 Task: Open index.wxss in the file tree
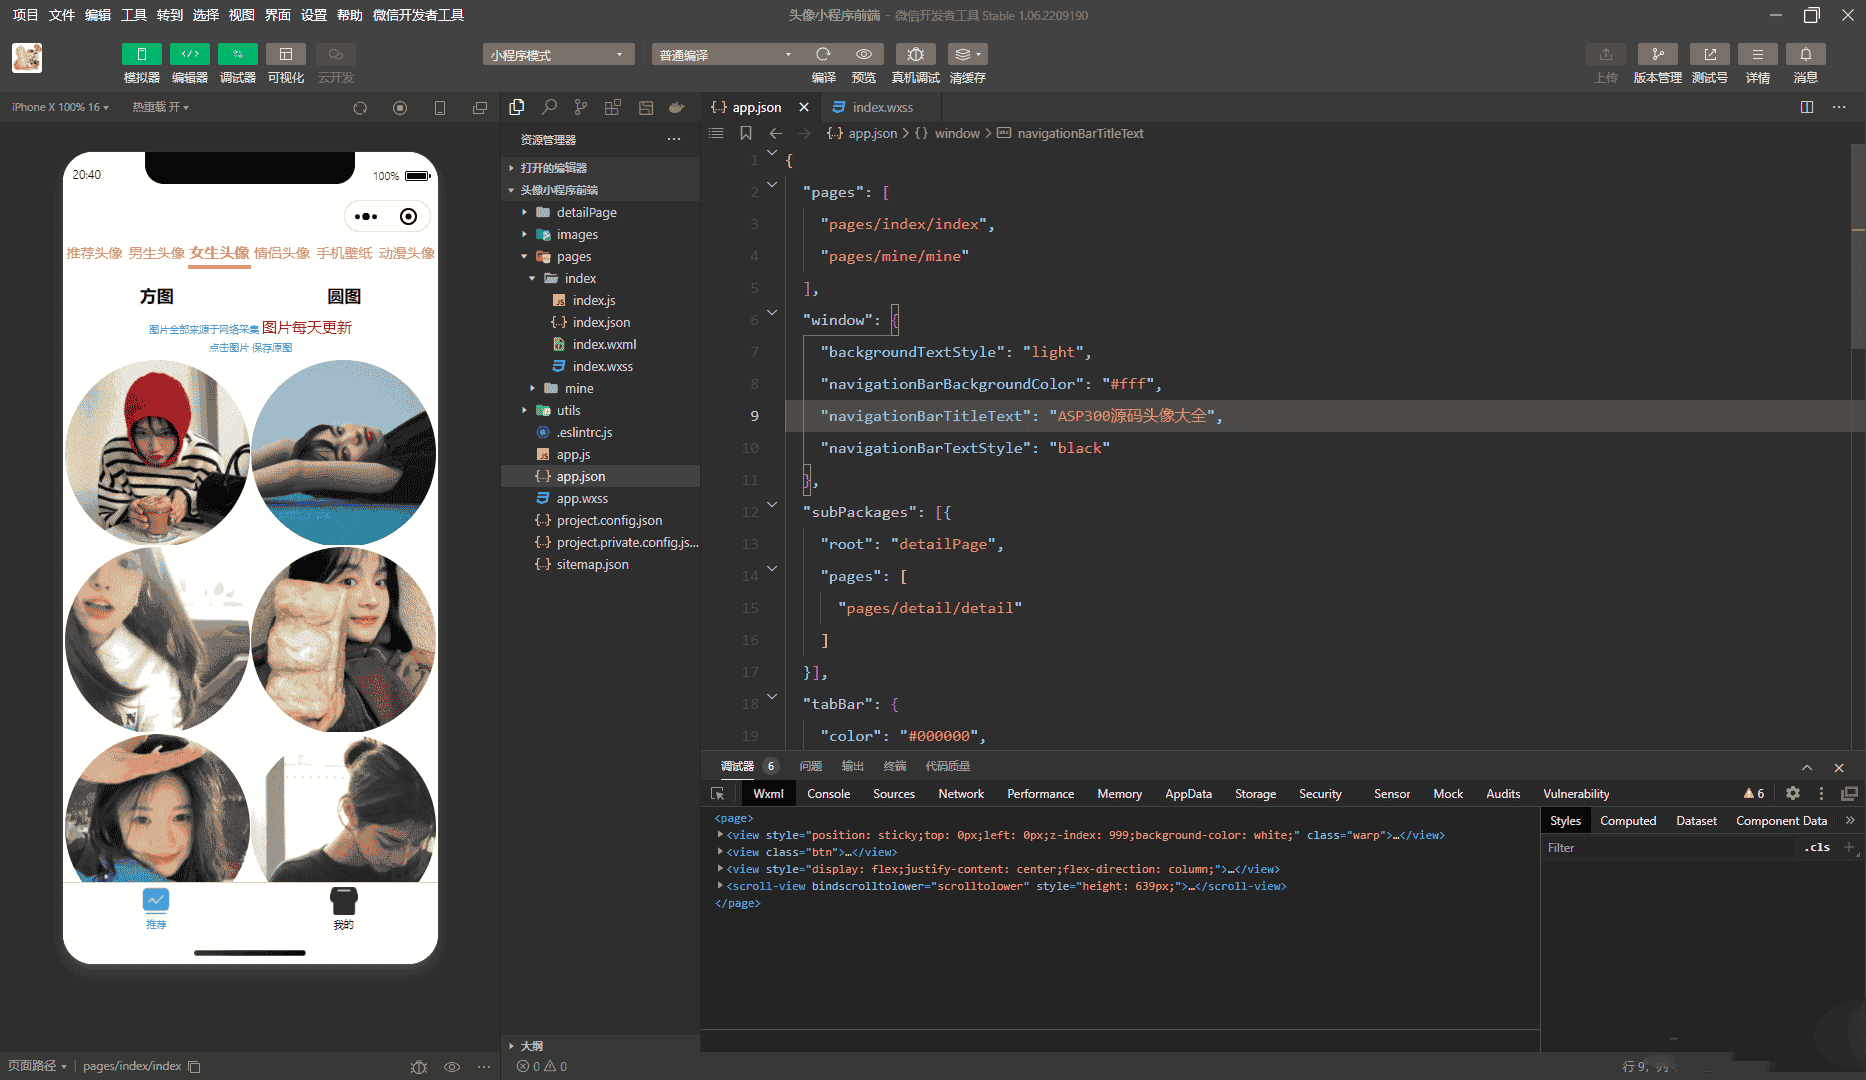[x=602, y=366]
